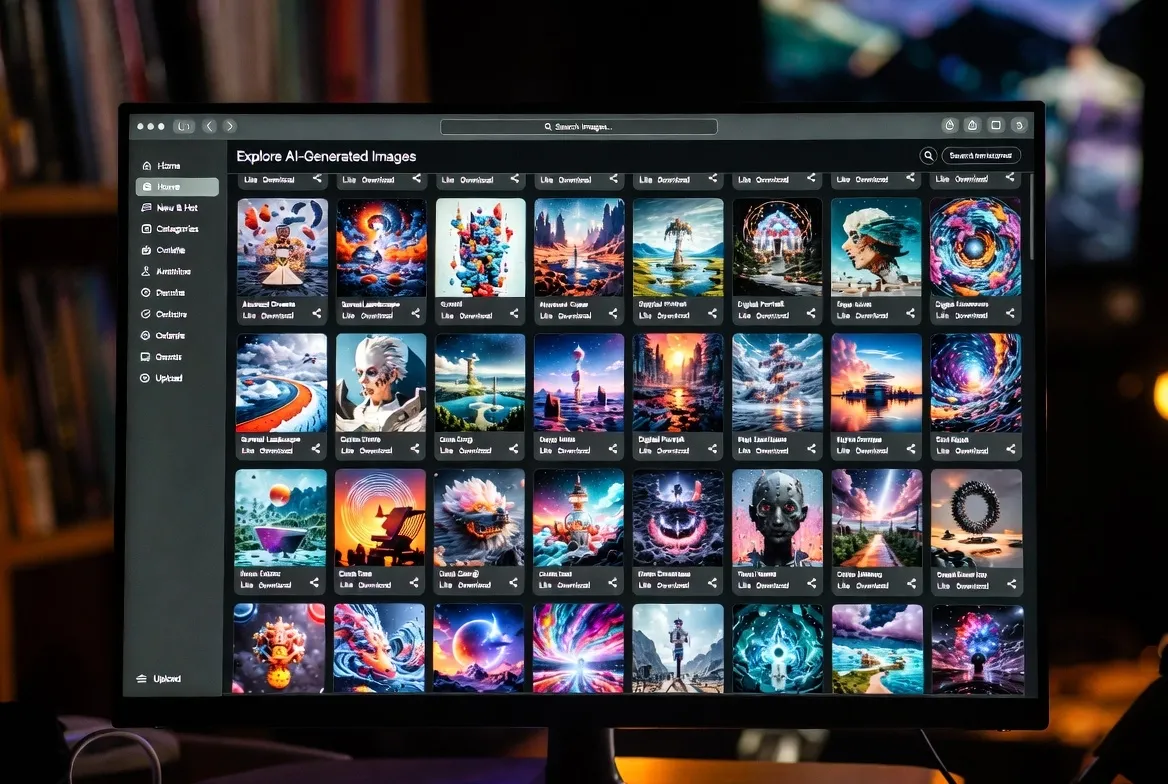Like the black ring sculpture image

pos(944,587)
